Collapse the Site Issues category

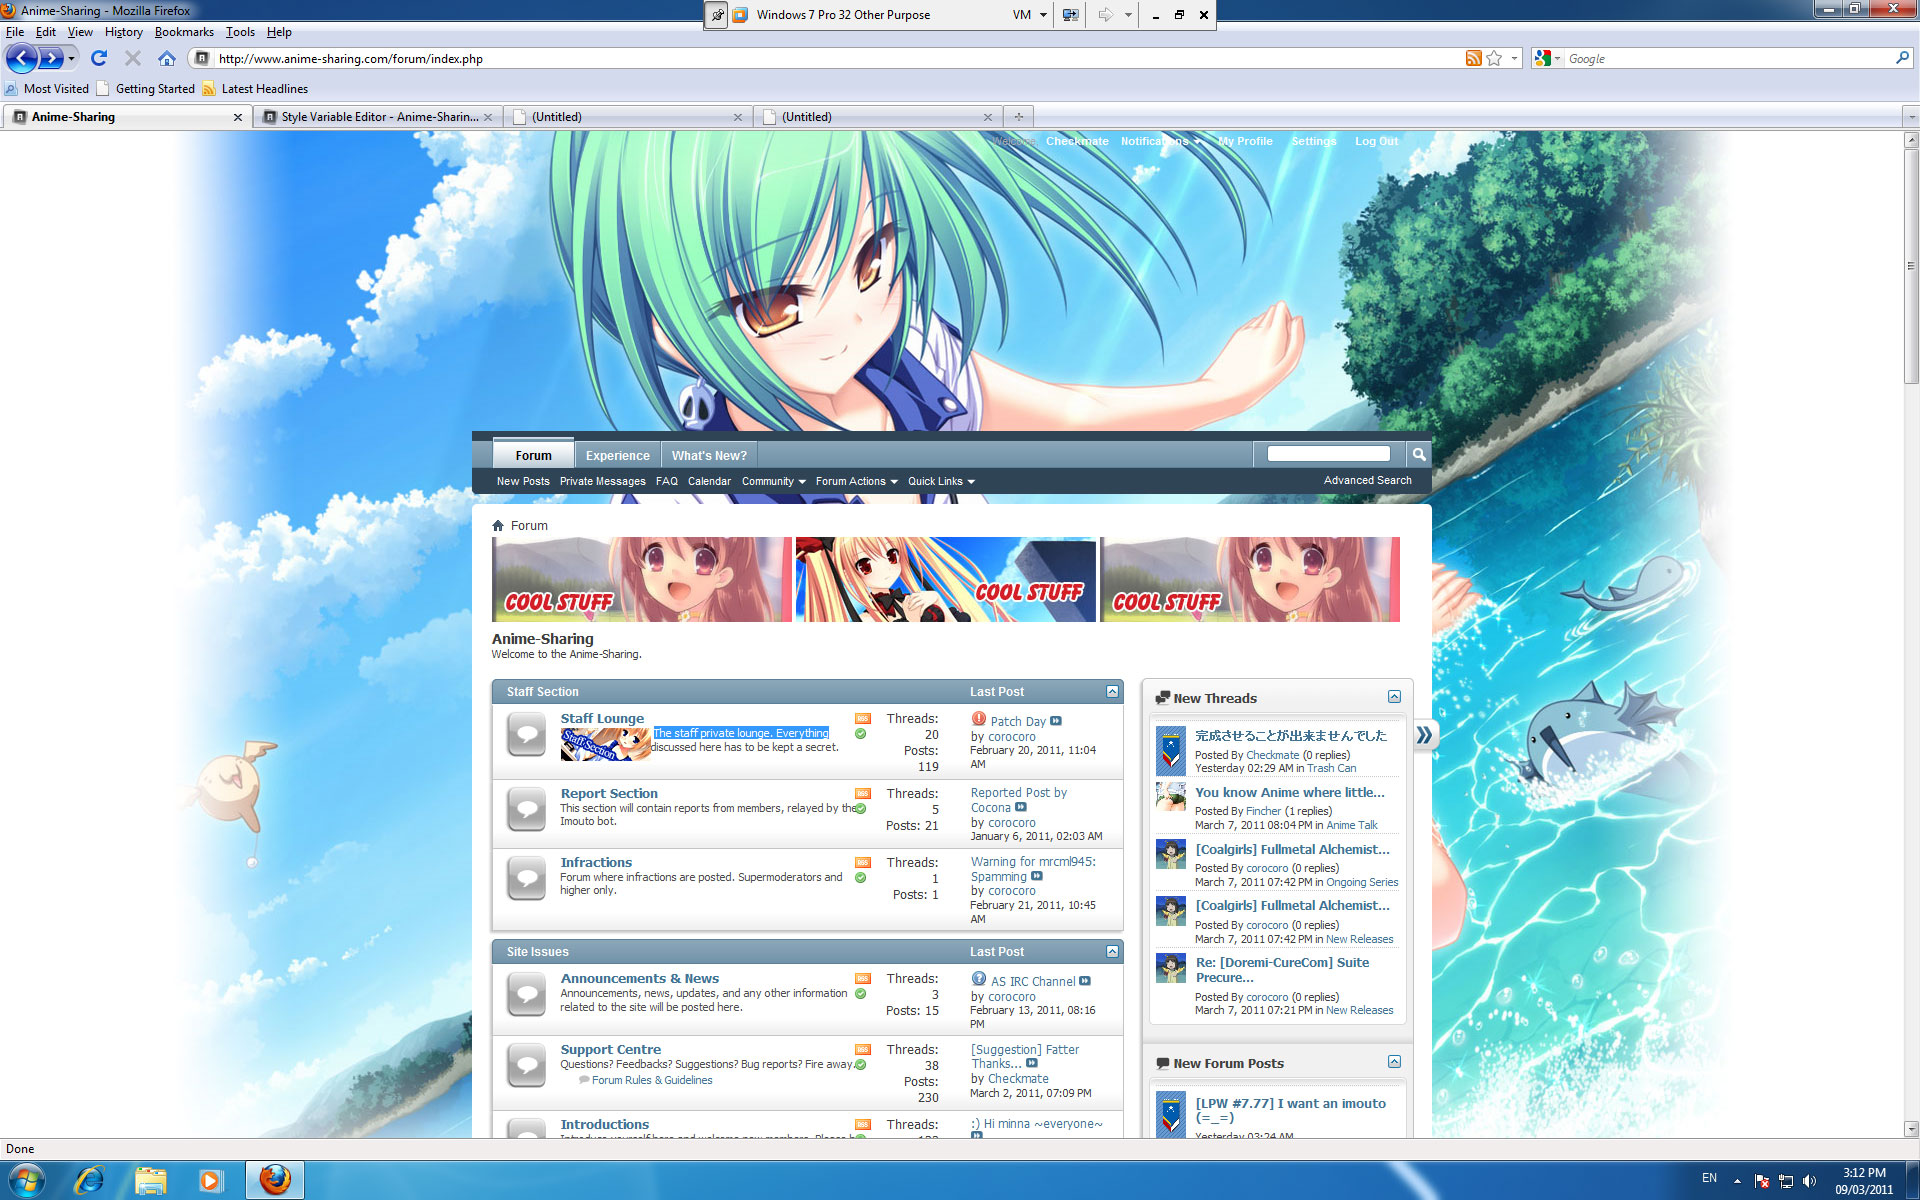click(1112, 952)
